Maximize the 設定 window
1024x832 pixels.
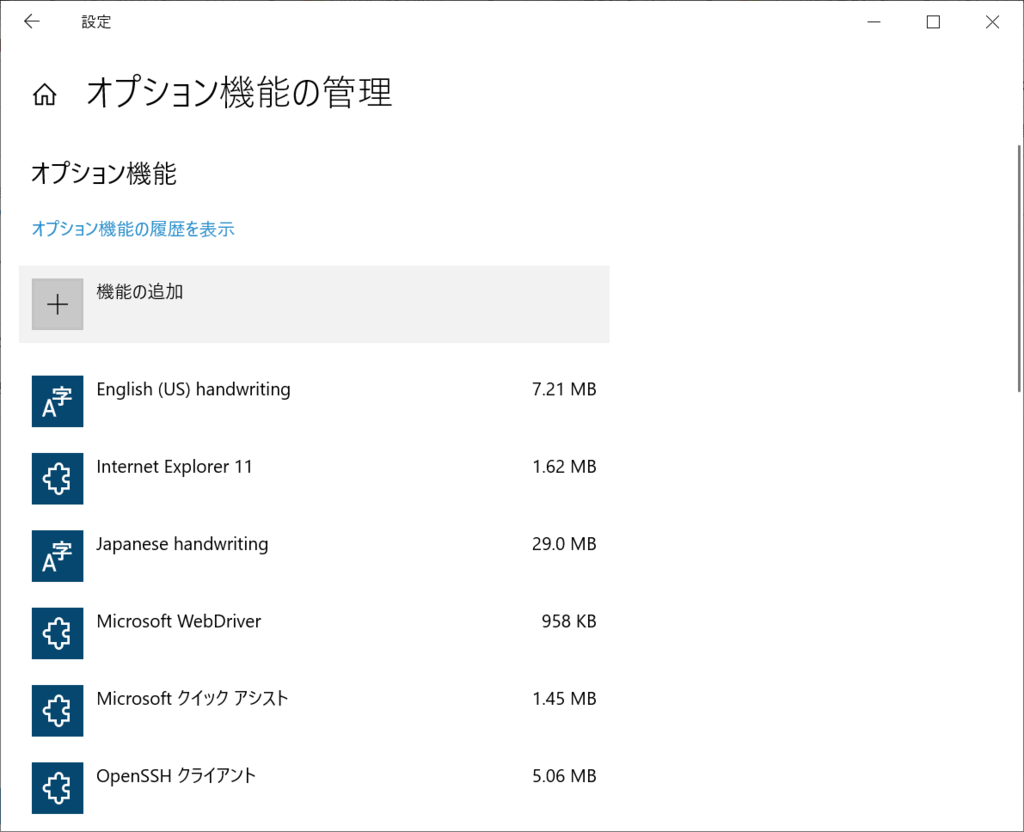click(x=933, y=22)
